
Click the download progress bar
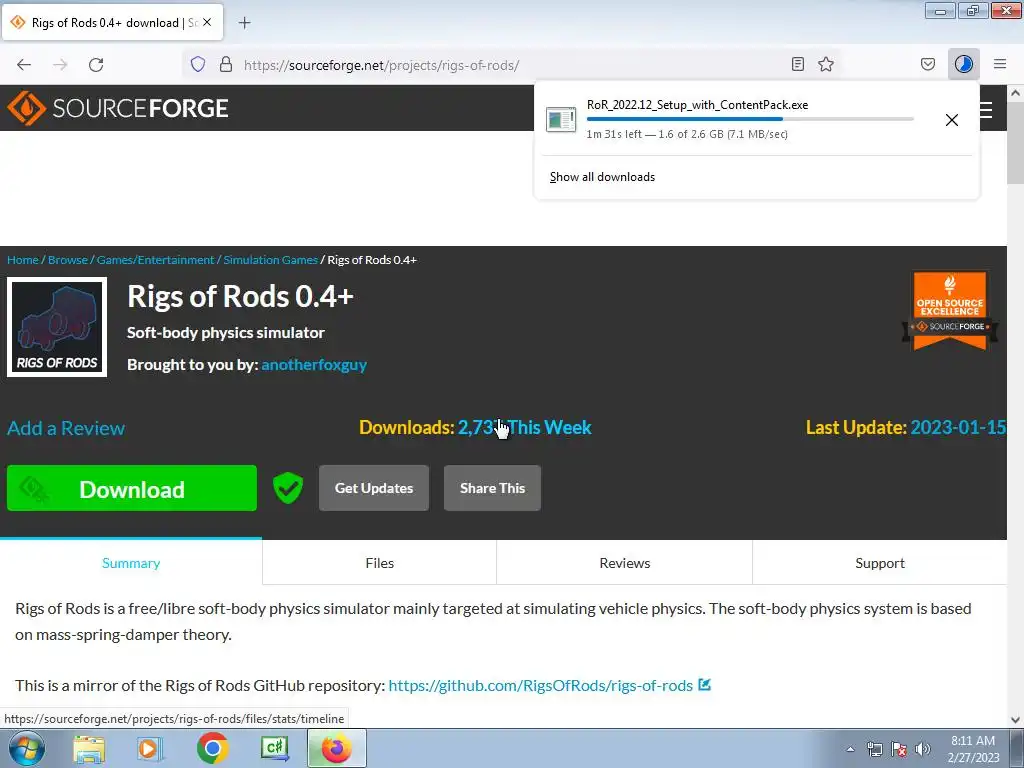pos(750,119)
